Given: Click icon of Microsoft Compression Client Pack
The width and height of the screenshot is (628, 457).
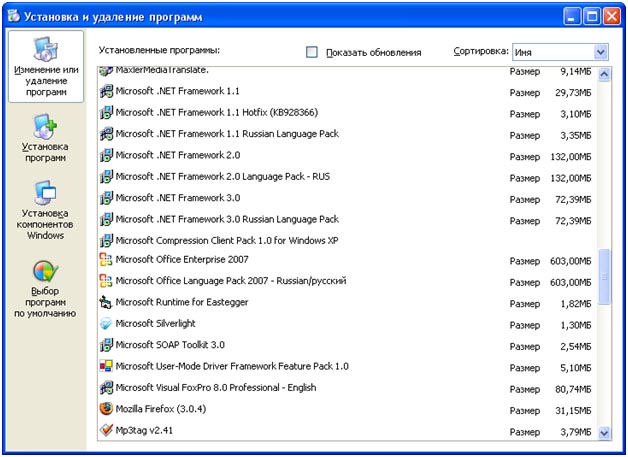Looking at the screenshot, I should pyautogui.click(x=106, y=241).
